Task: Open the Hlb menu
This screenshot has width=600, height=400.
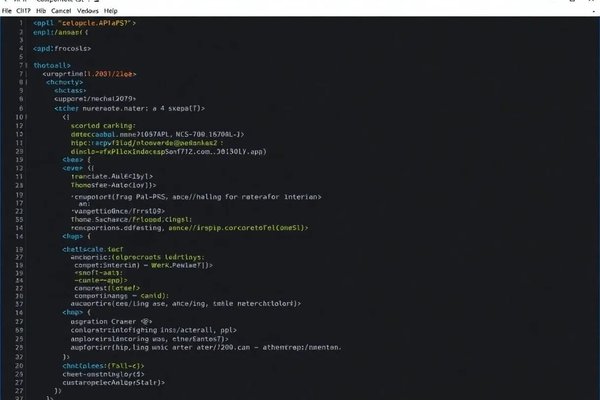Action: [41, 11]
